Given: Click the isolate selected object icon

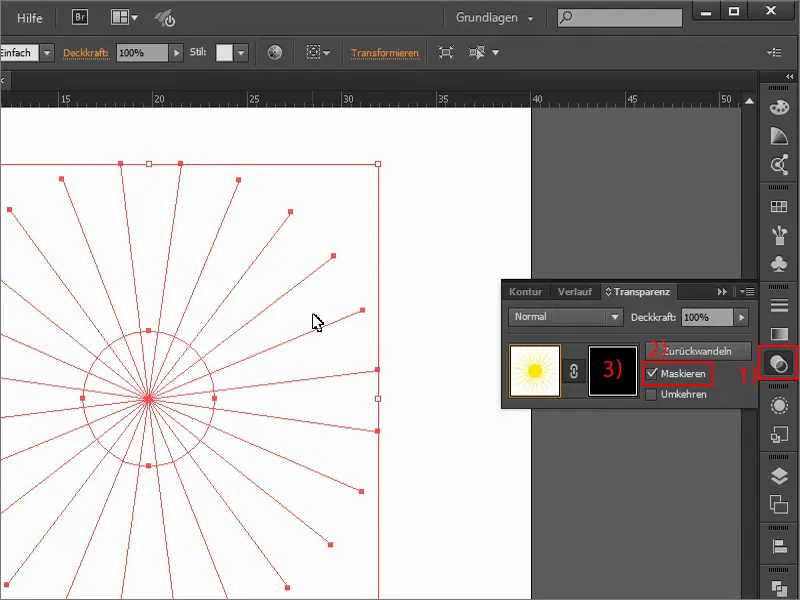Looking at the screenshot, I should 445,53.
